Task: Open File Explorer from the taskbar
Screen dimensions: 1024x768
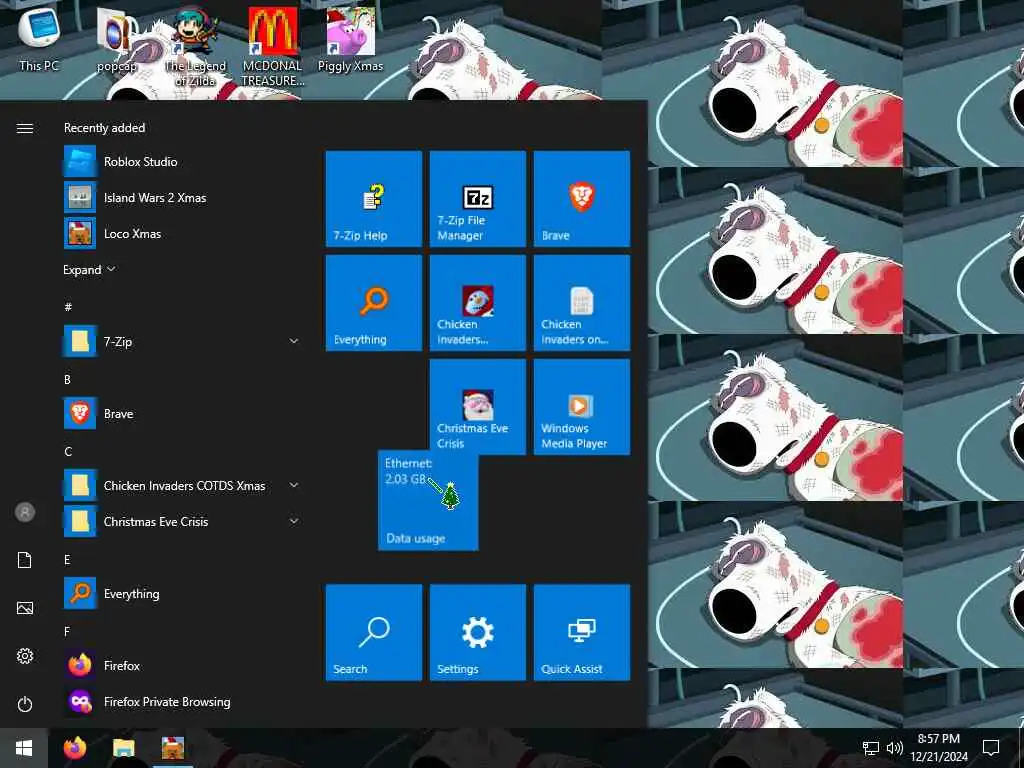Action: point(123,748)
